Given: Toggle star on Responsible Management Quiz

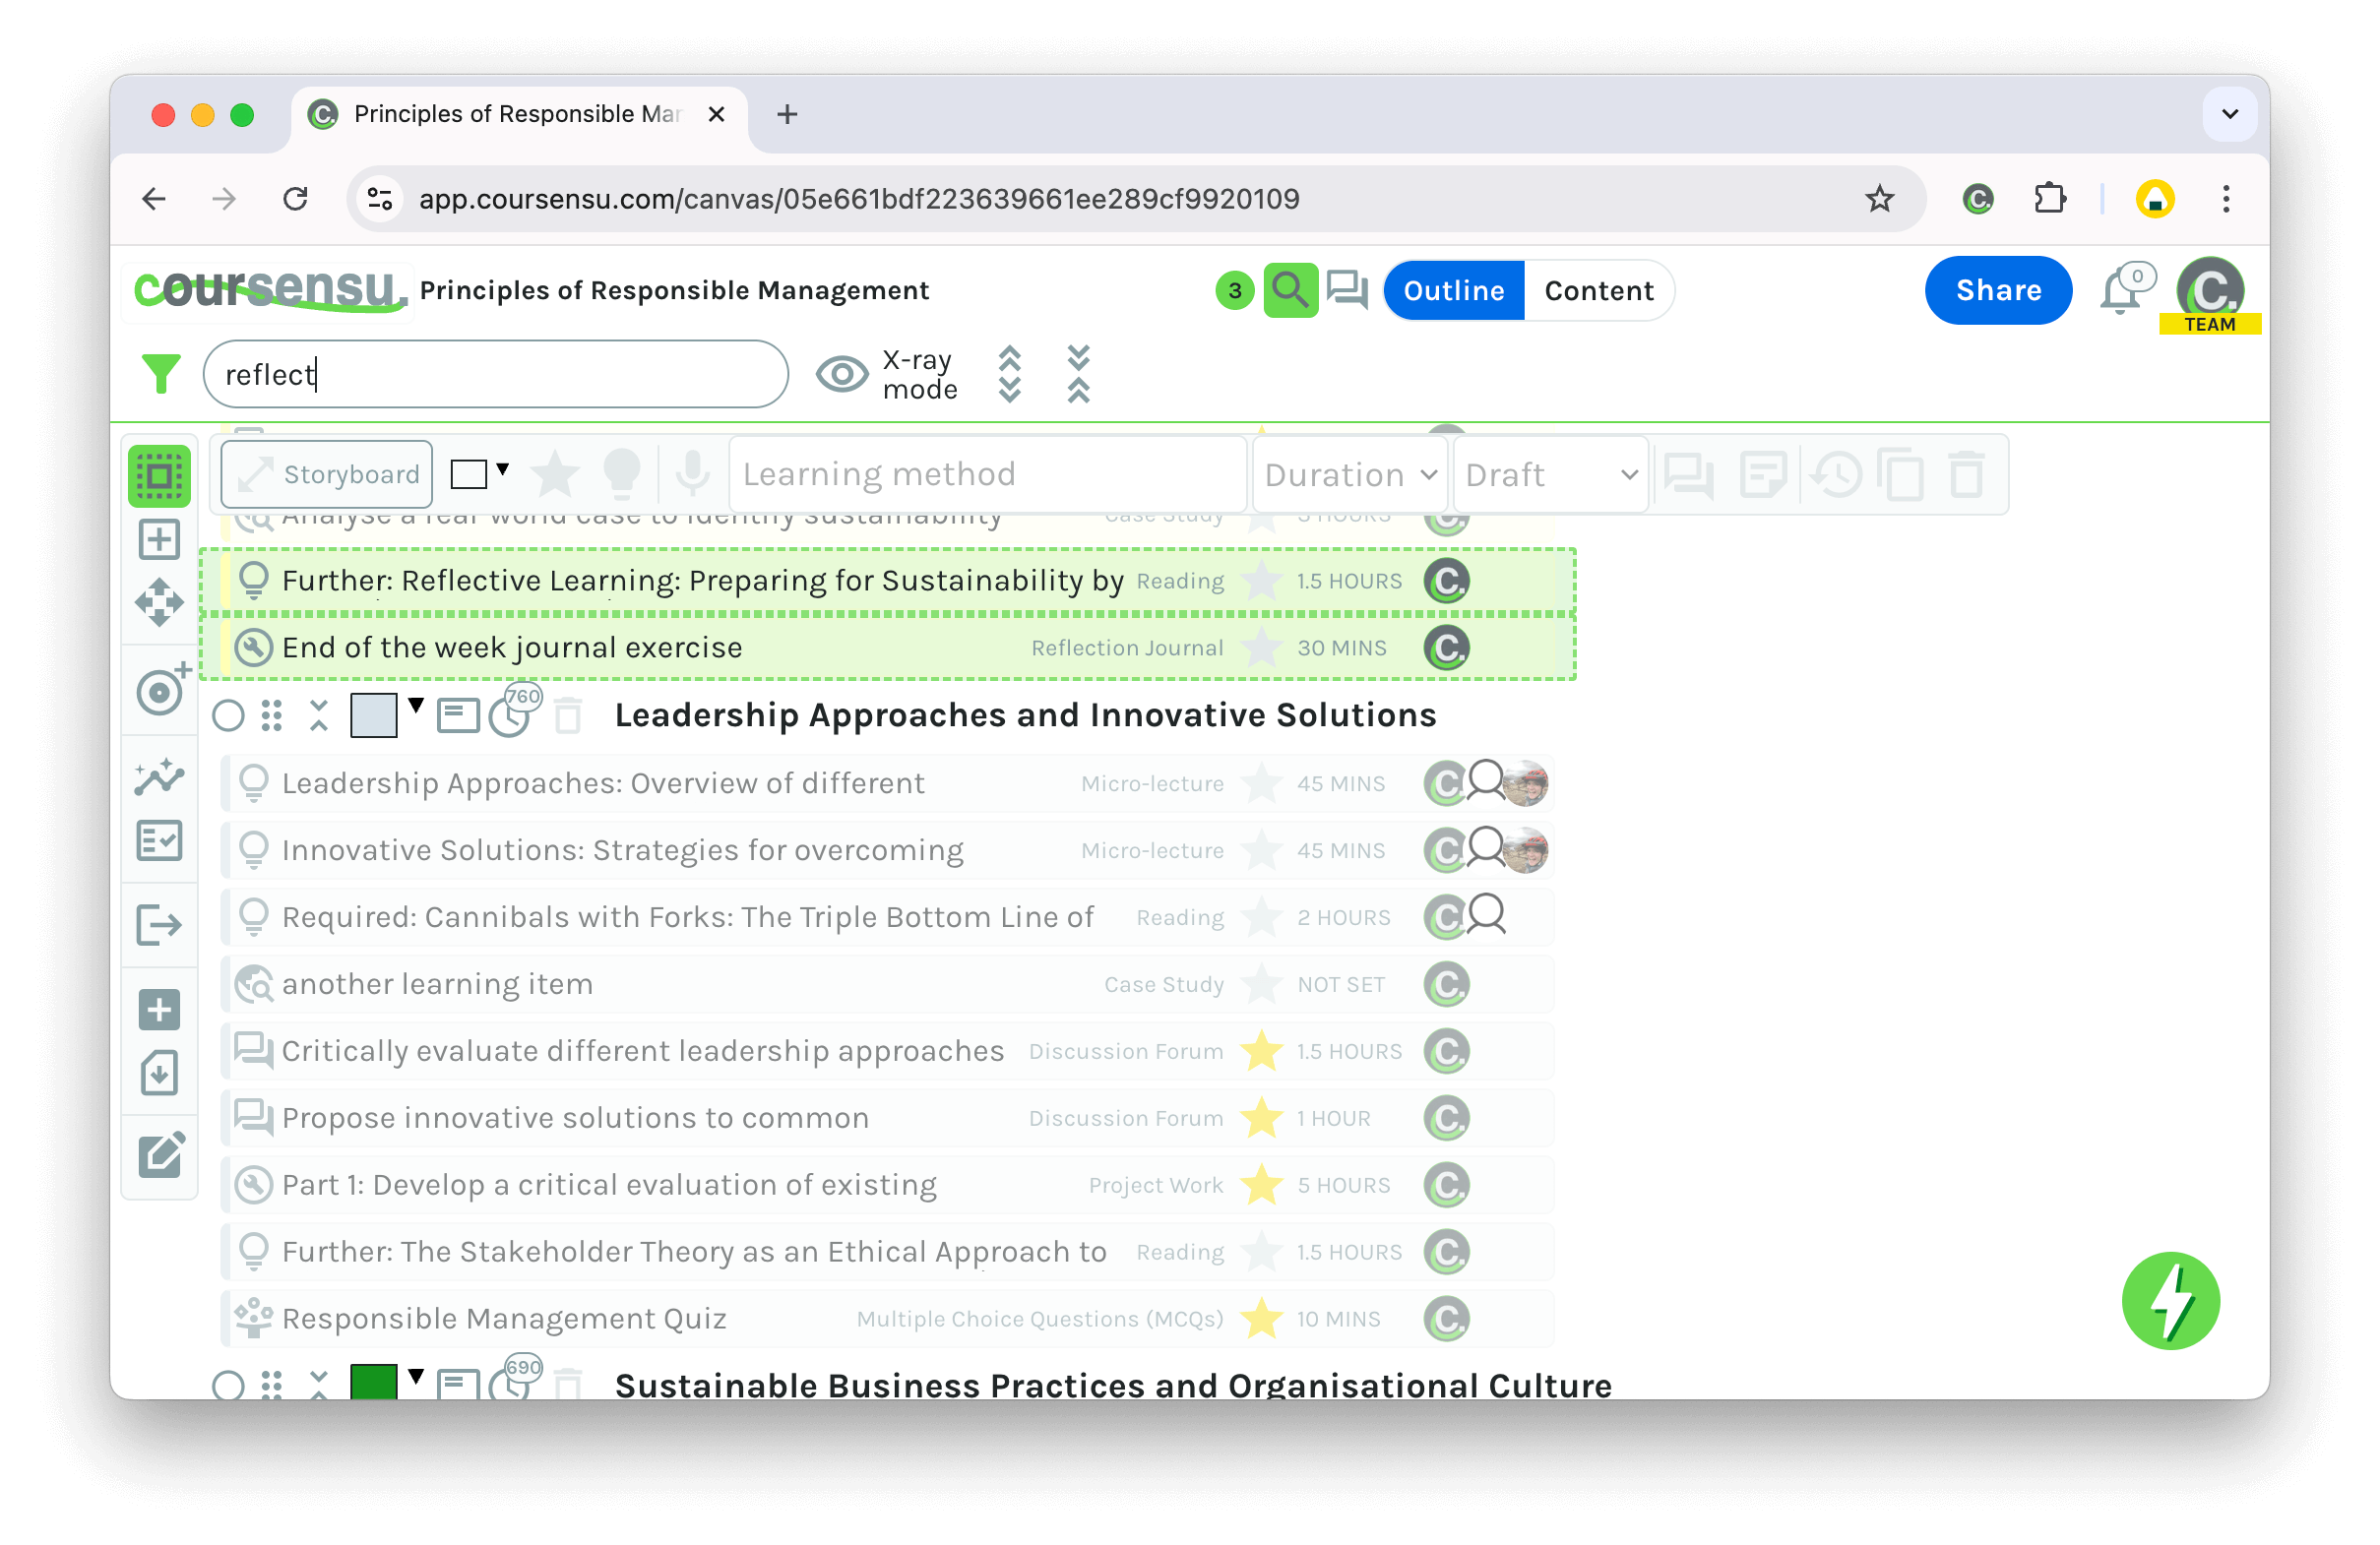Looking at the screenshot, I should (x=1261, y=1318).
